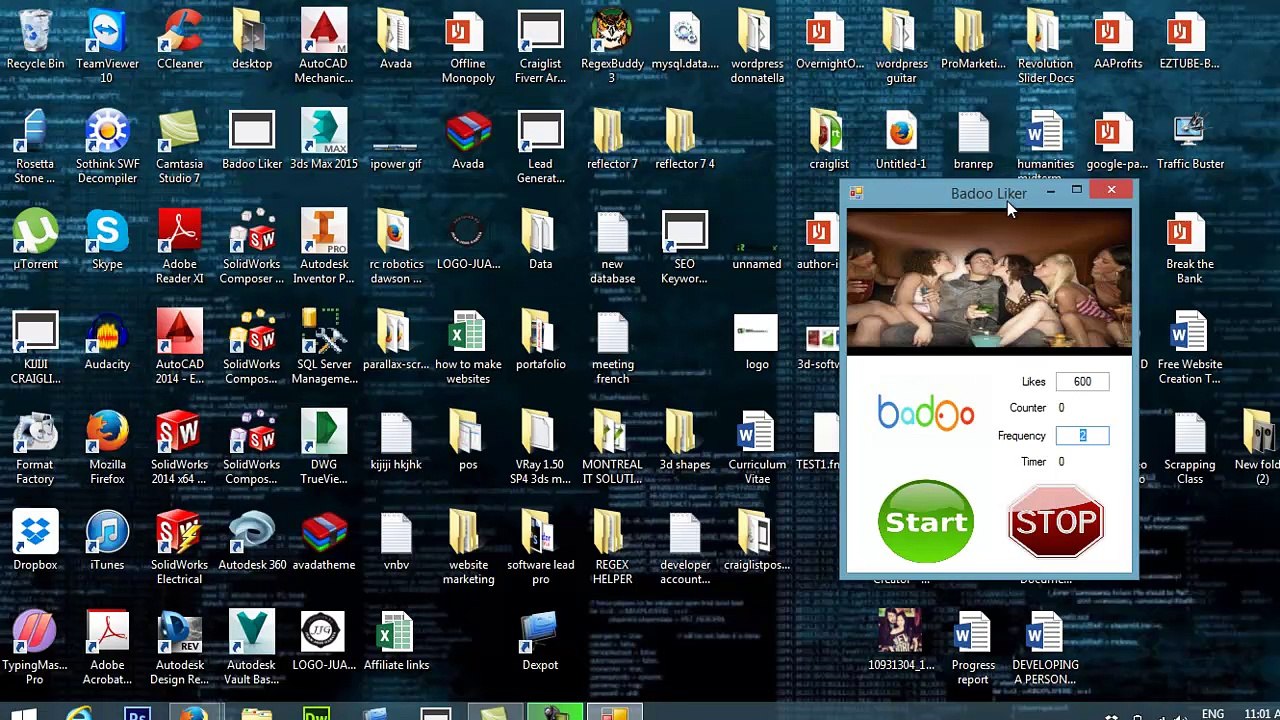Select the 3ds Max 2015 desktop icon
Image resolution: width=1280 pixels, height=720 pixels.
324,140
